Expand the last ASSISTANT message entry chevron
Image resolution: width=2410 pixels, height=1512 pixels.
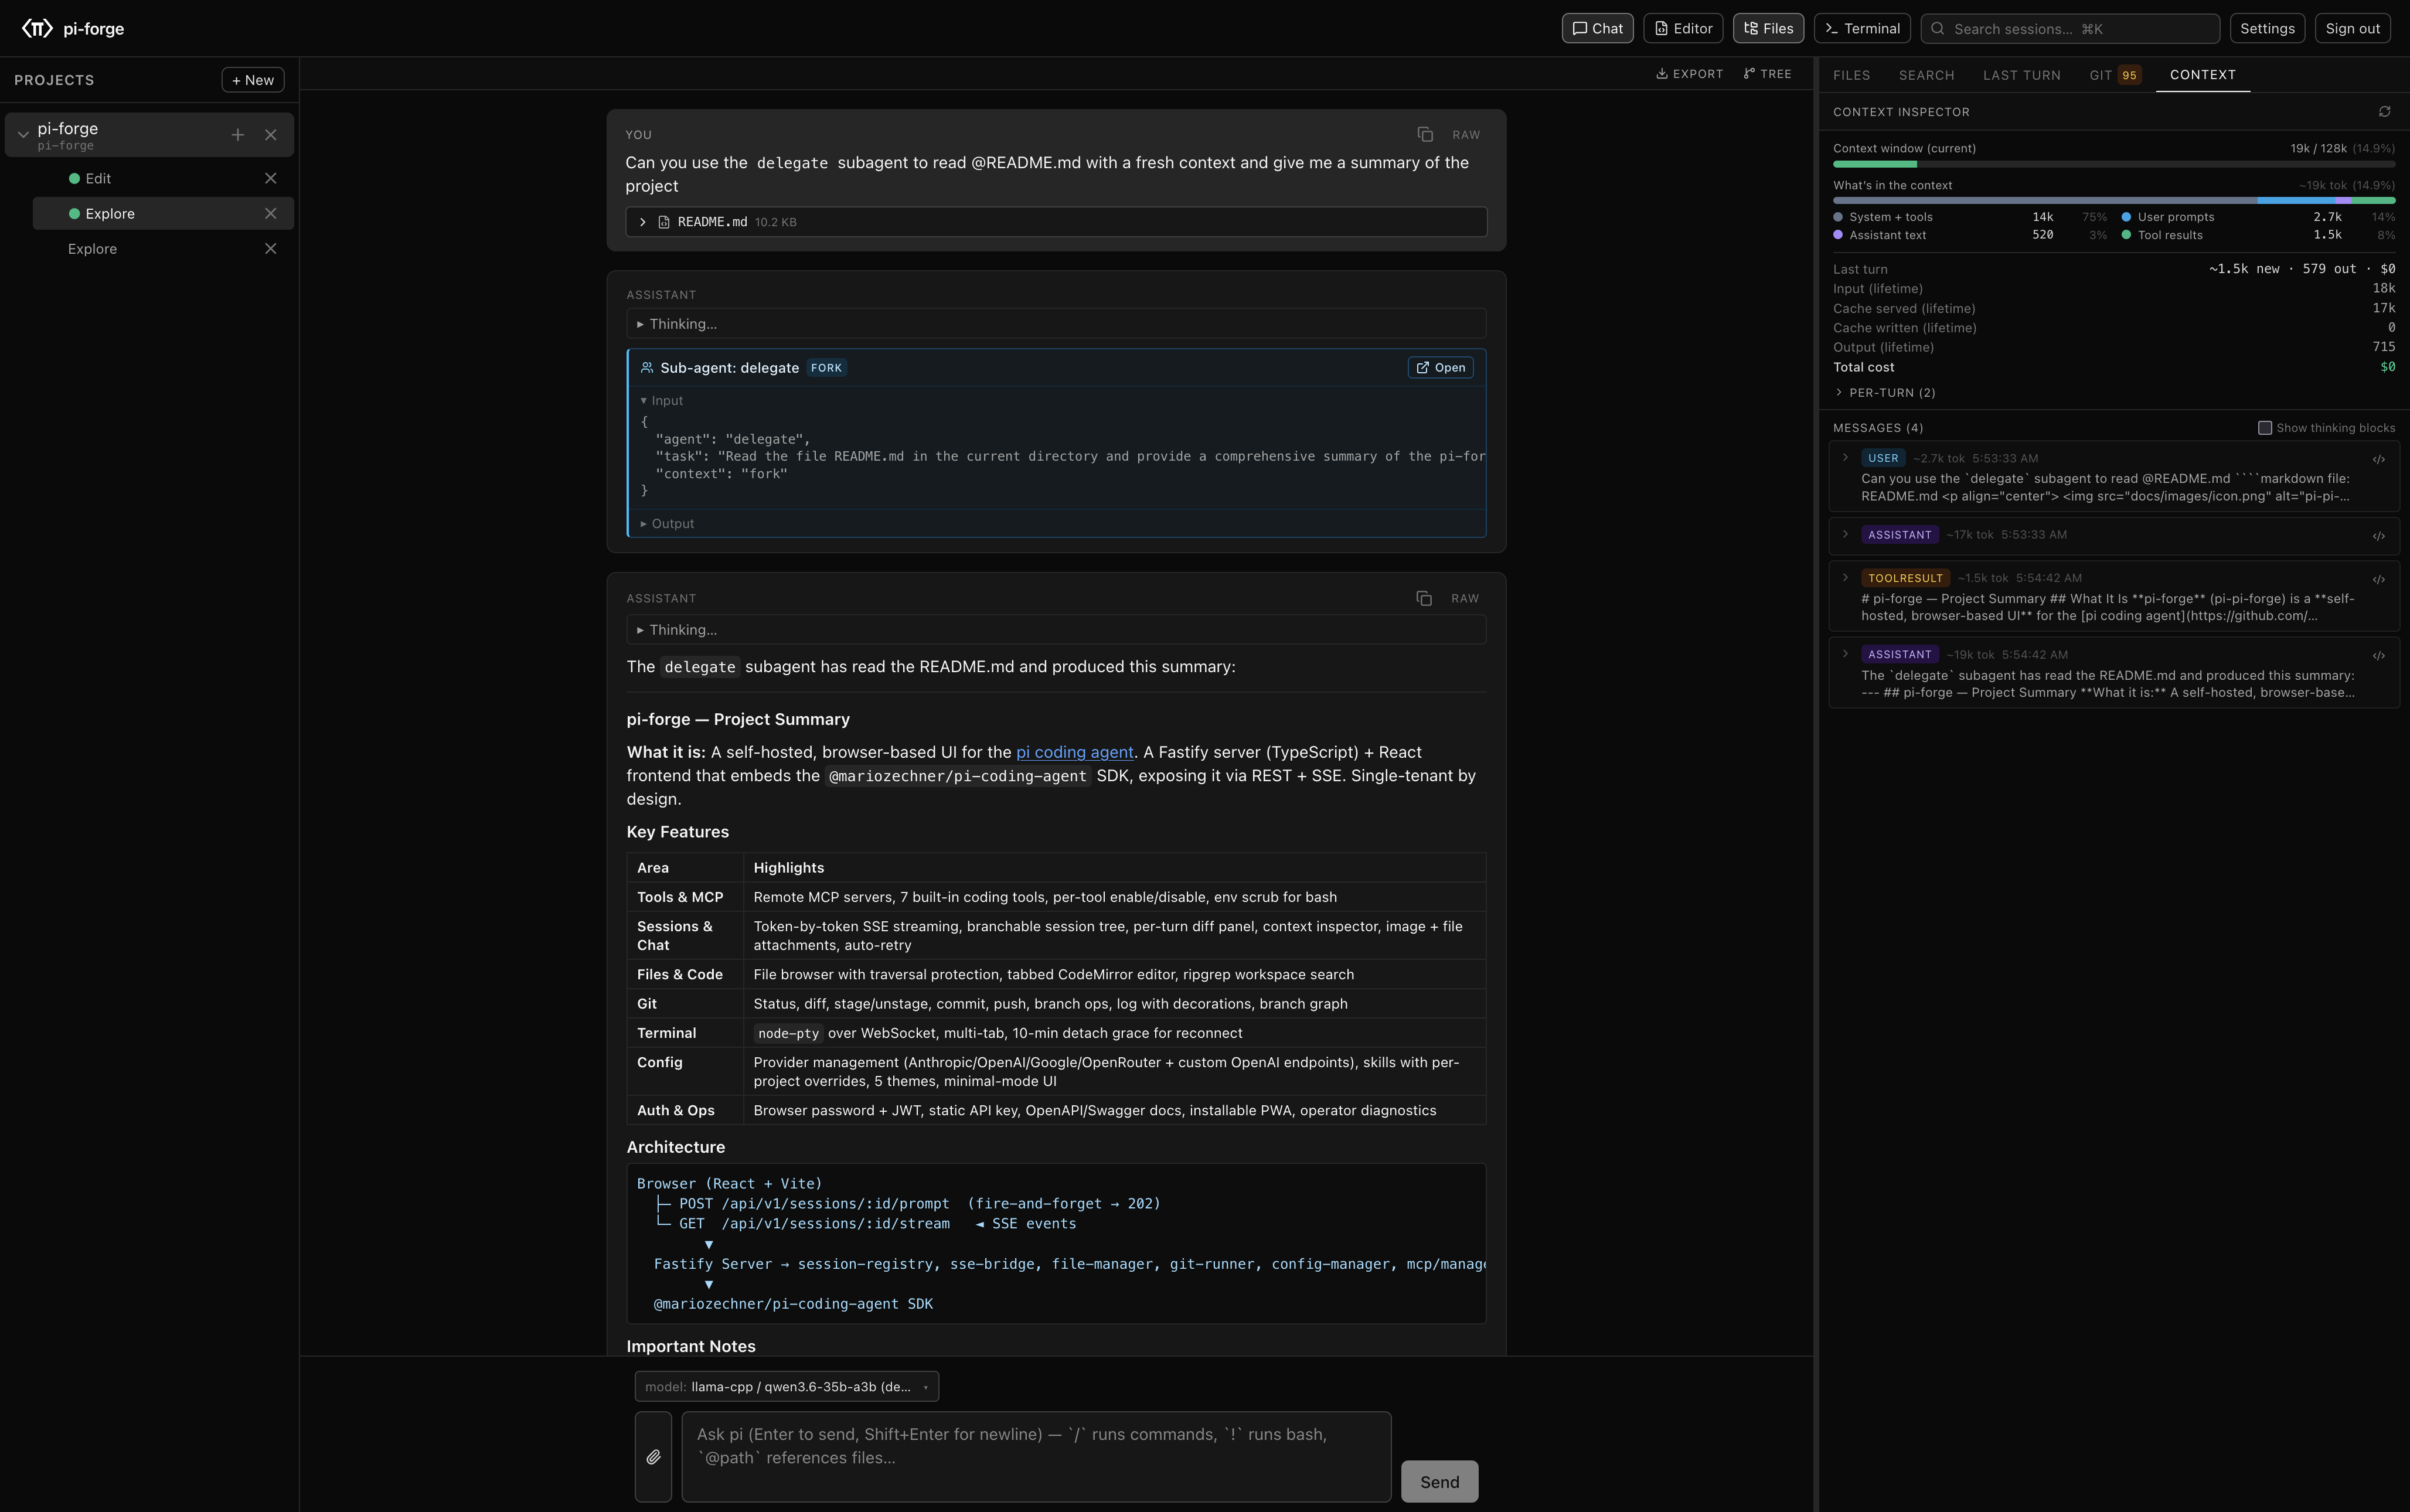[x=1845, y=654]
